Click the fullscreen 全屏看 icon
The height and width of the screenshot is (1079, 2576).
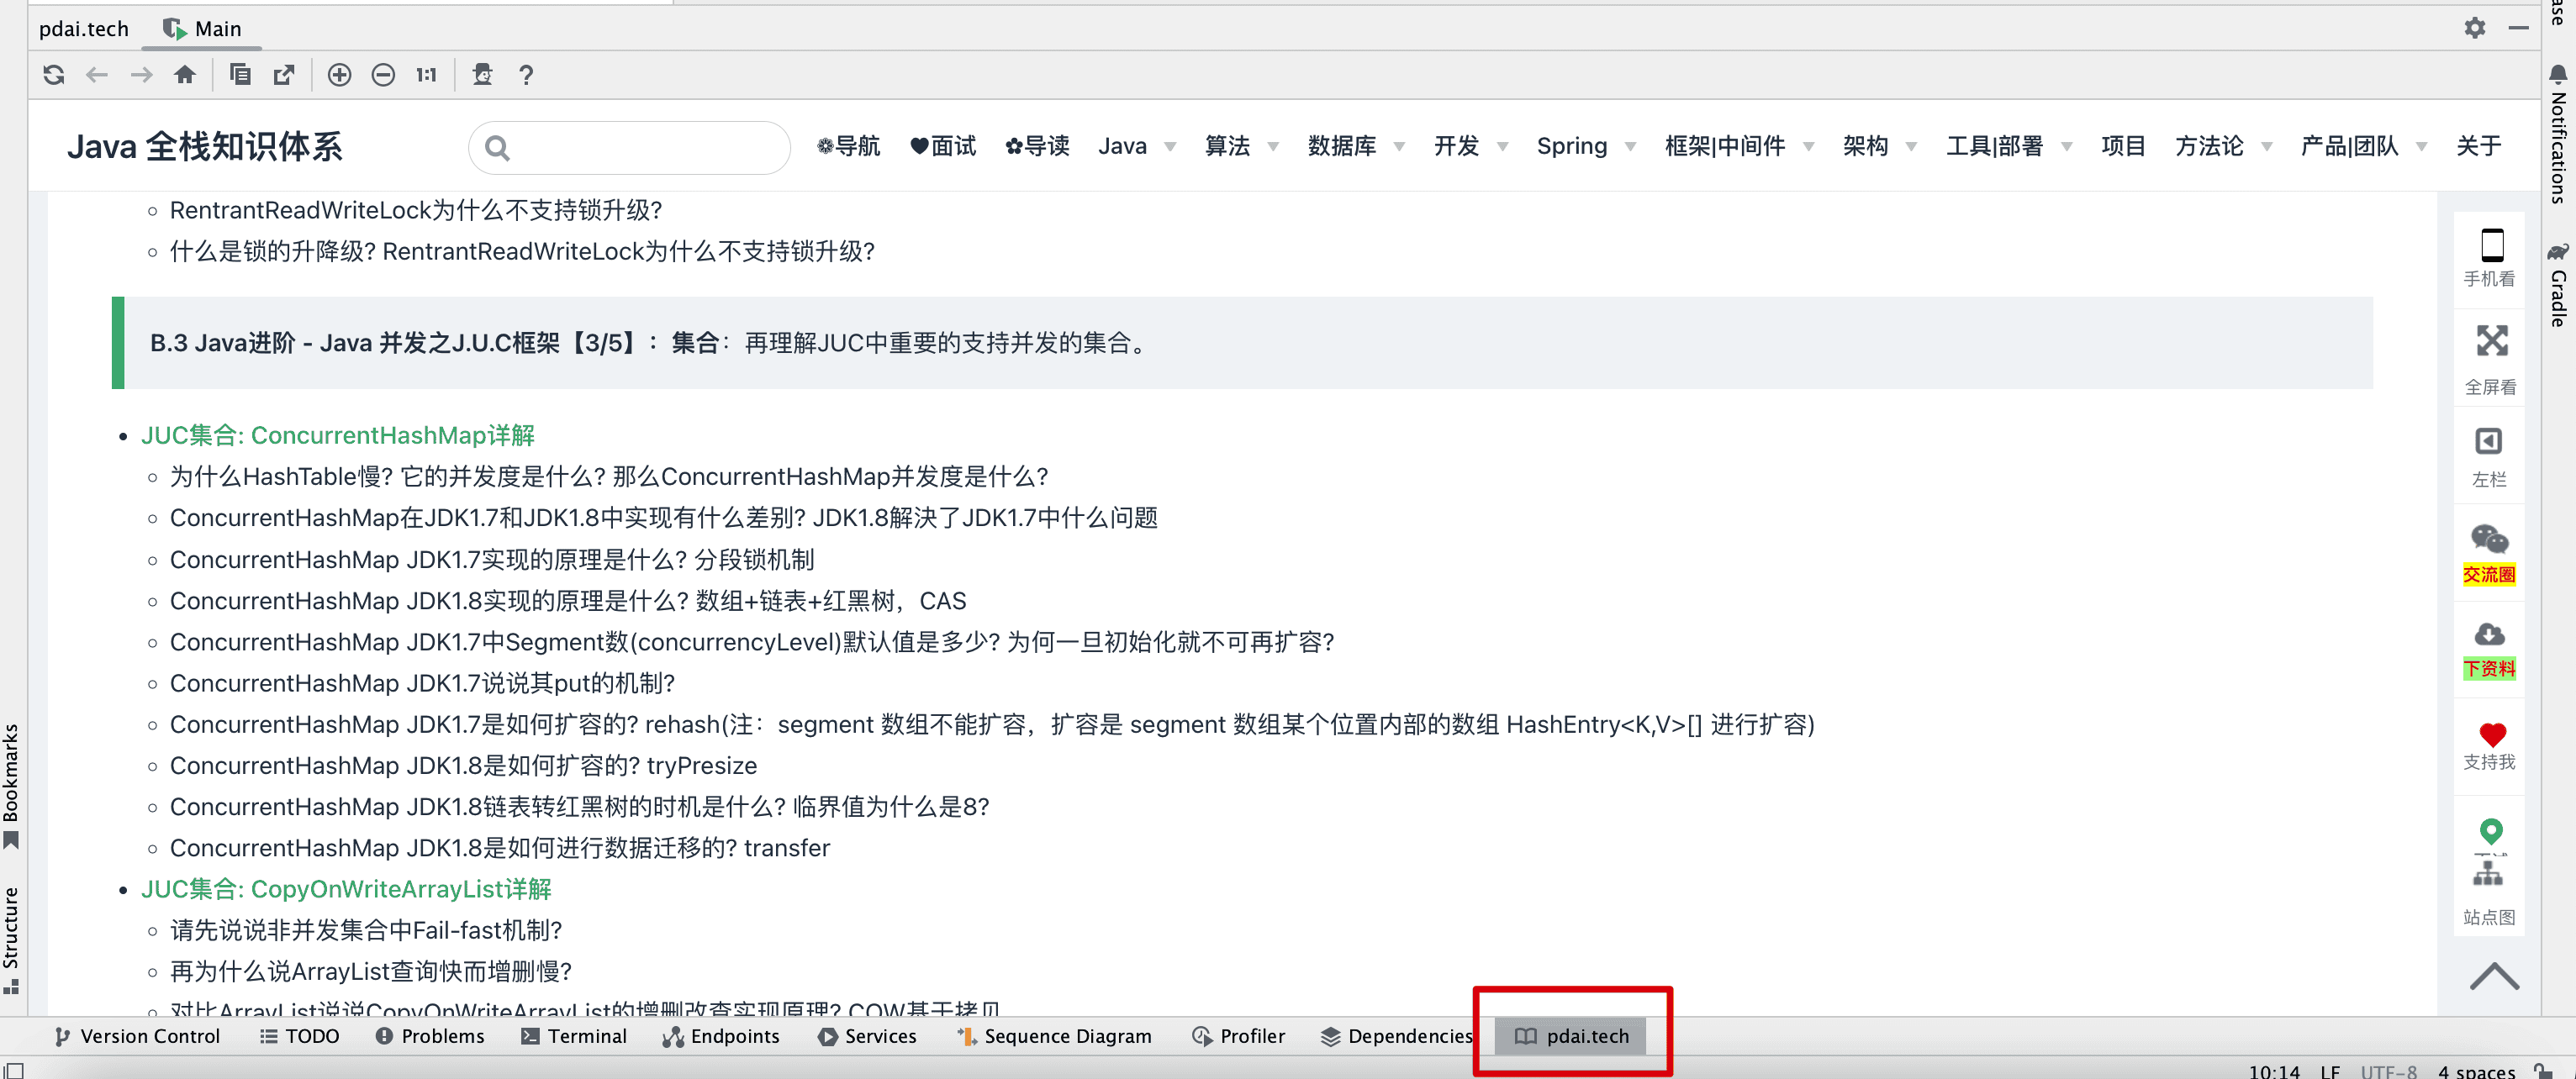pyautogui.click(x=2490, y=357)
